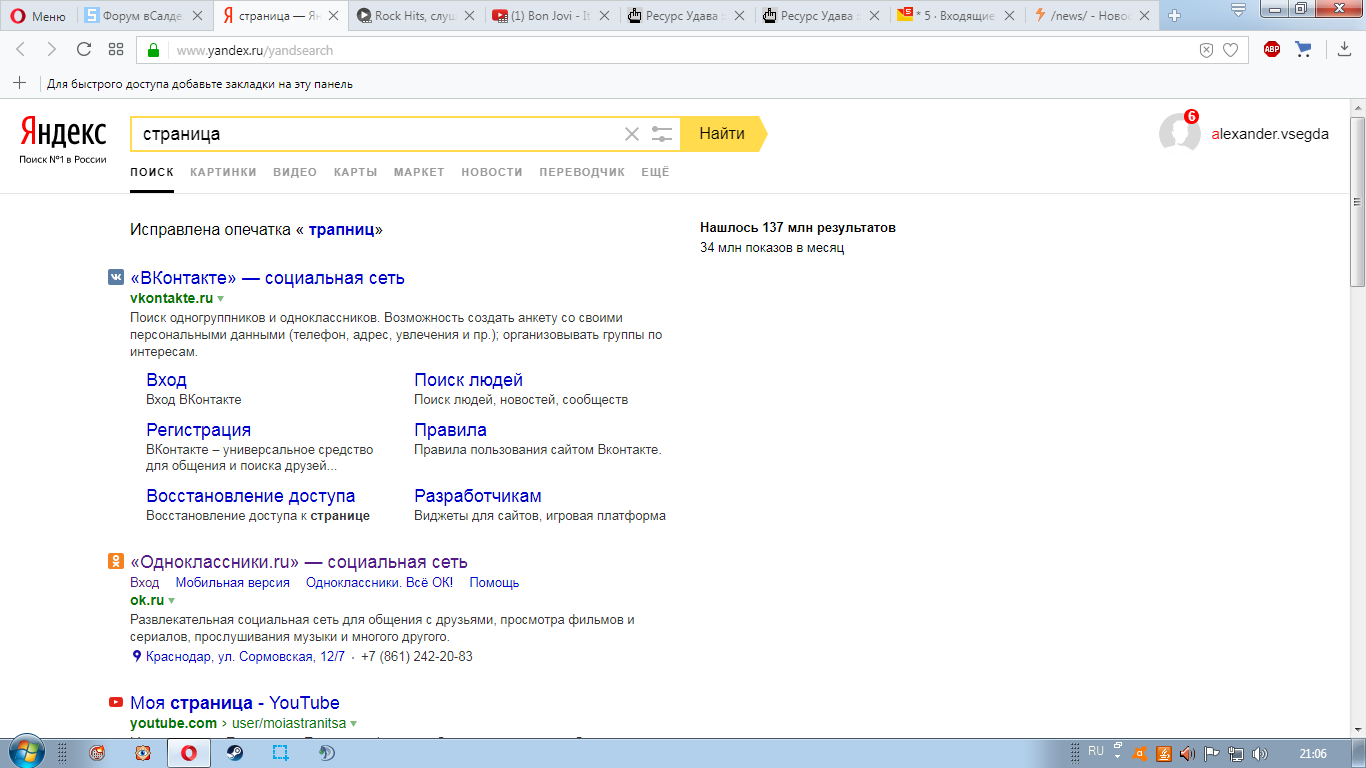Open Steam from the Windows taskbar

[235, 753]
